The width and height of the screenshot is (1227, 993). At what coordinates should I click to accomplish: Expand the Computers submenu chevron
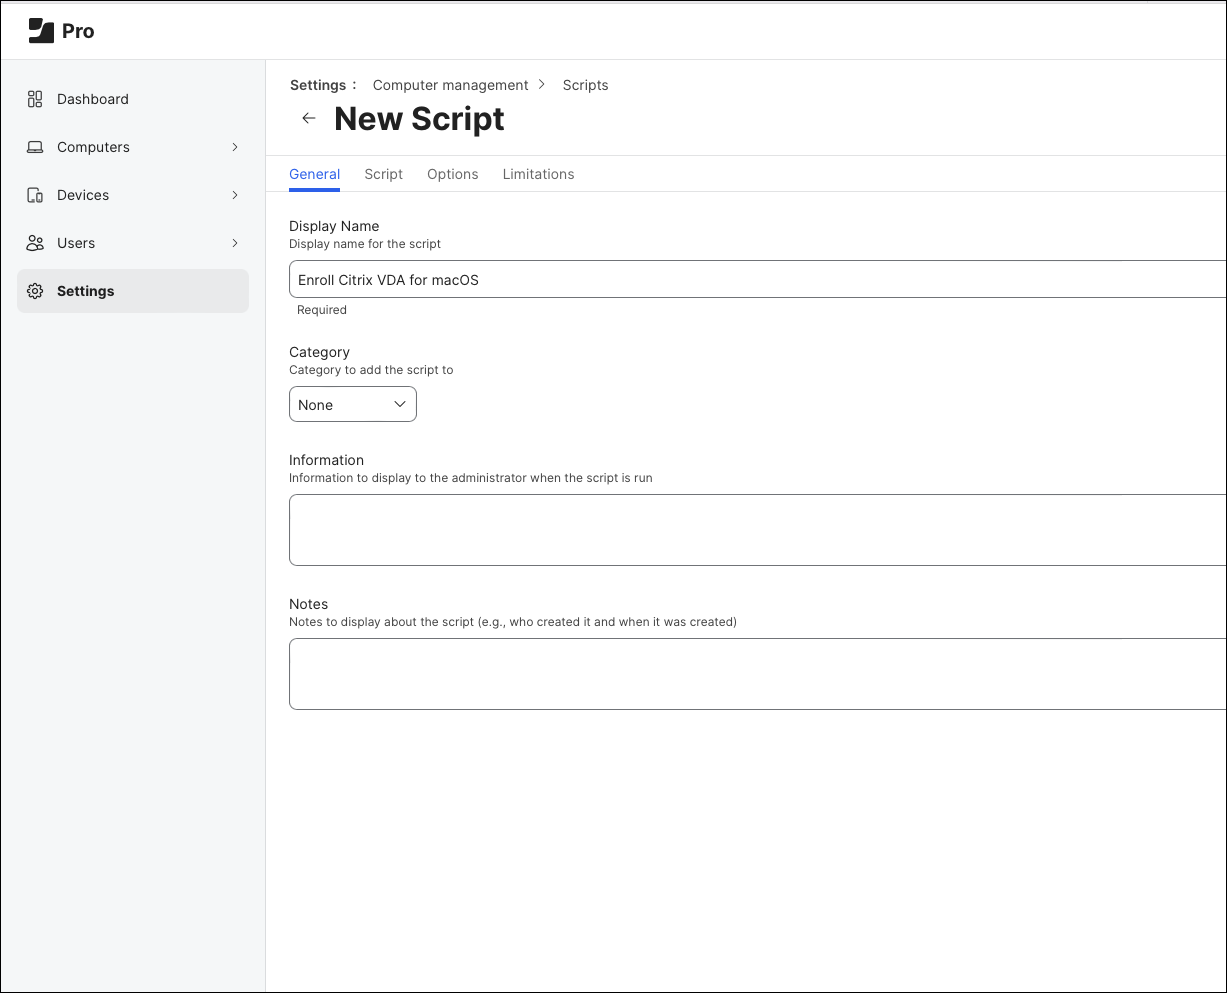point(235,147)
